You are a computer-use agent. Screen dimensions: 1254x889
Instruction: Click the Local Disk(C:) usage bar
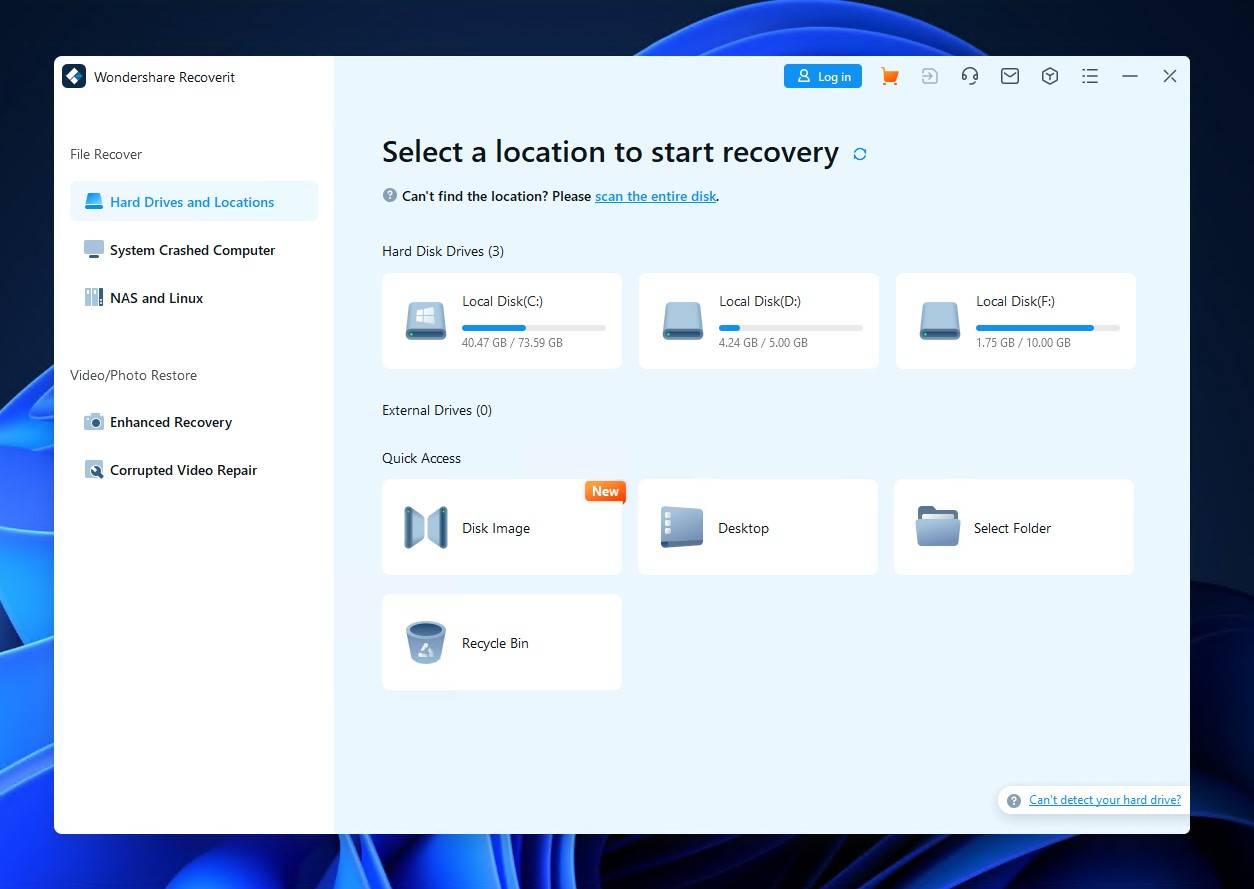pos(534,327)
